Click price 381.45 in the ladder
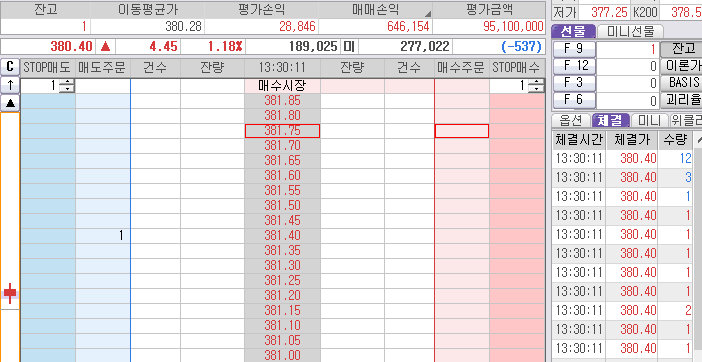This screenshot has height=362, width=702. tap(282, 221)
